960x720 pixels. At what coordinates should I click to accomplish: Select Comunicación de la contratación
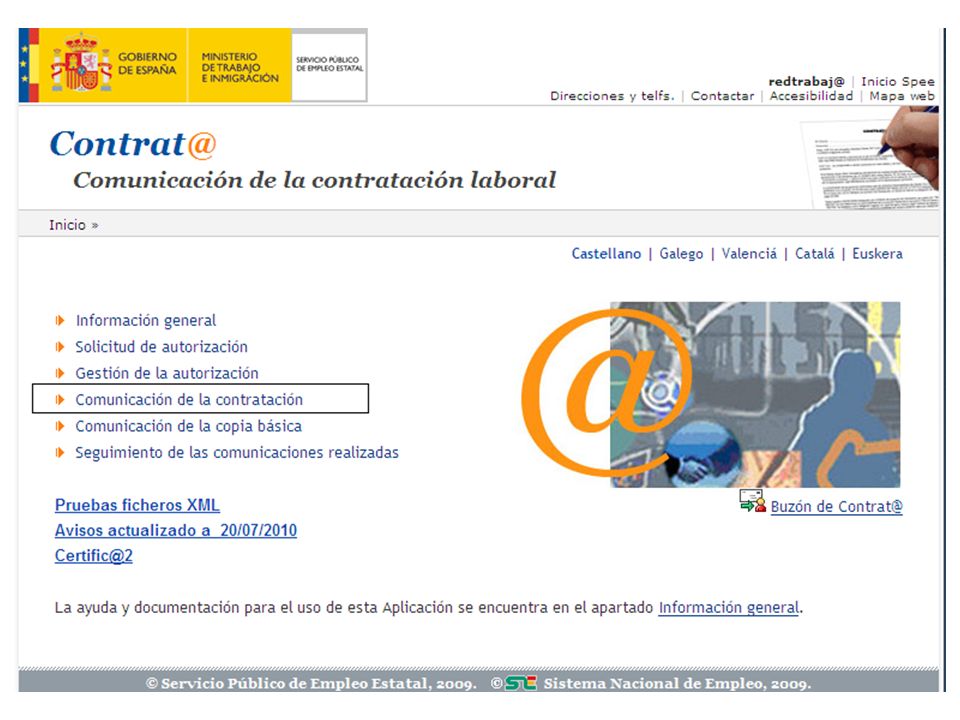[x=189, y=399]
